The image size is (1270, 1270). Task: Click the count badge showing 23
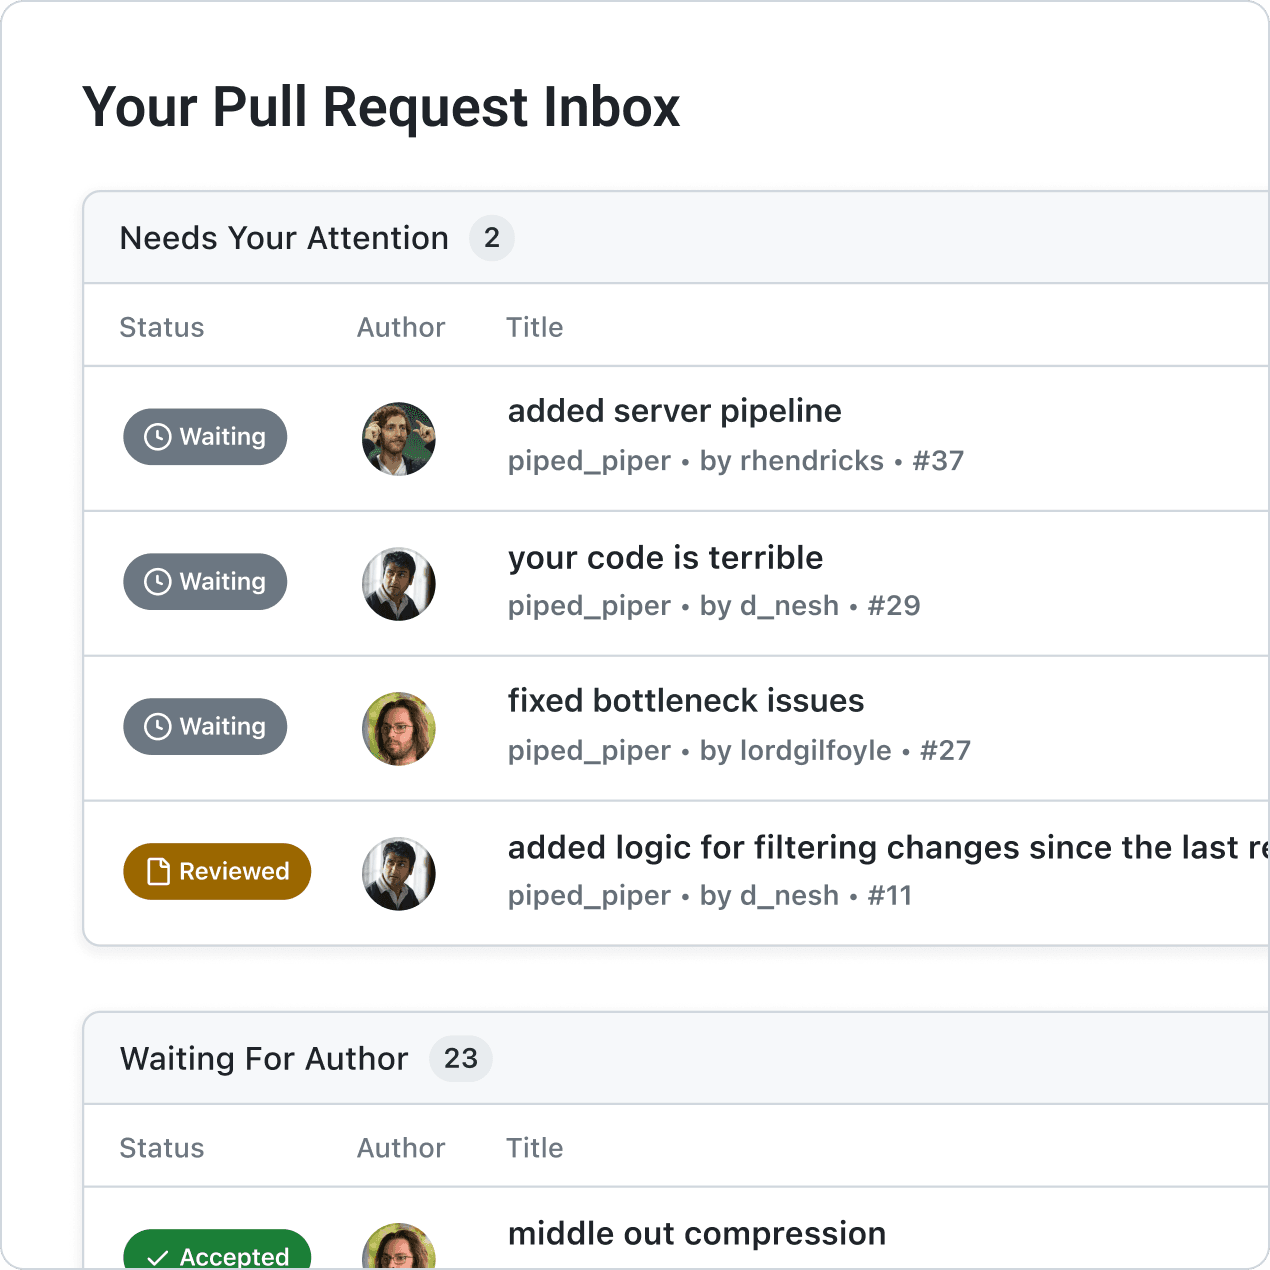pos(461,1059)
